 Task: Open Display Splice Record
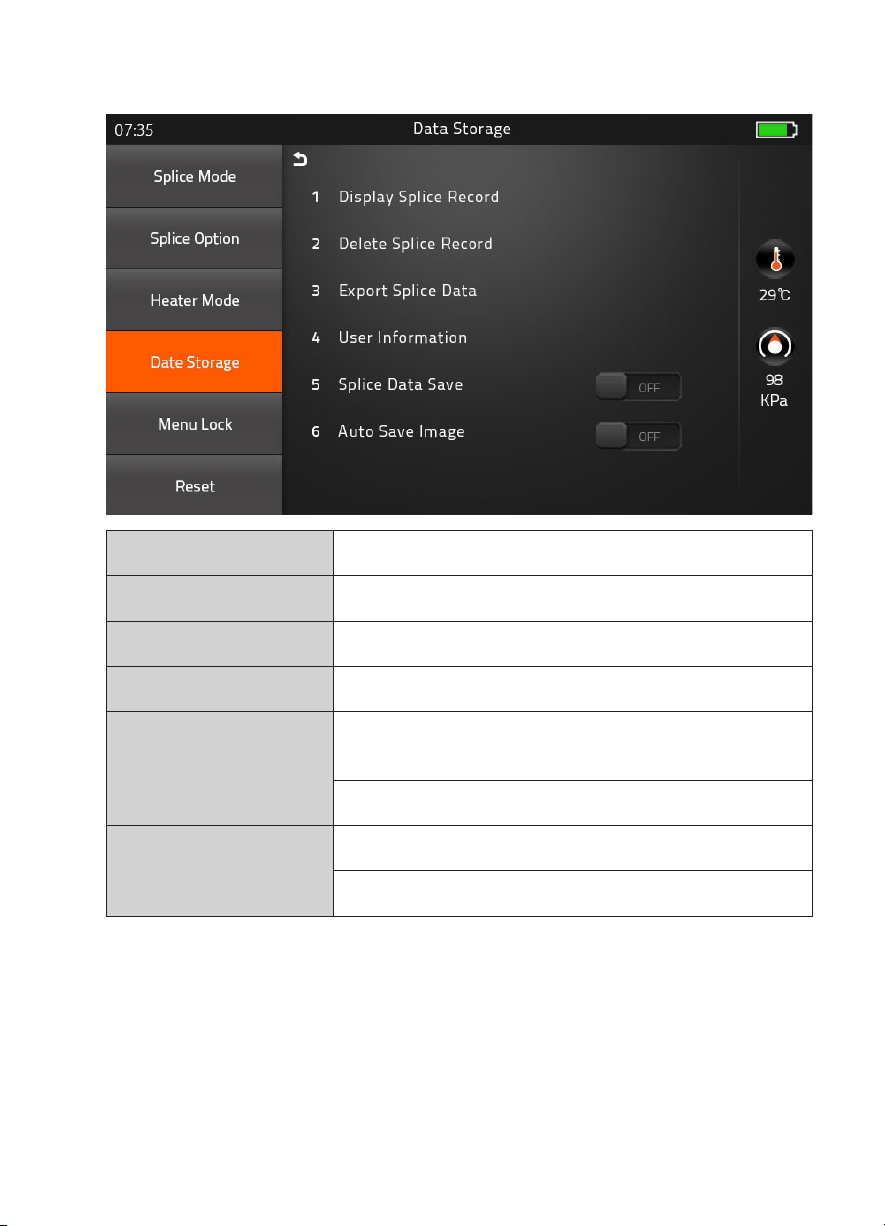[x=418, y=196]
